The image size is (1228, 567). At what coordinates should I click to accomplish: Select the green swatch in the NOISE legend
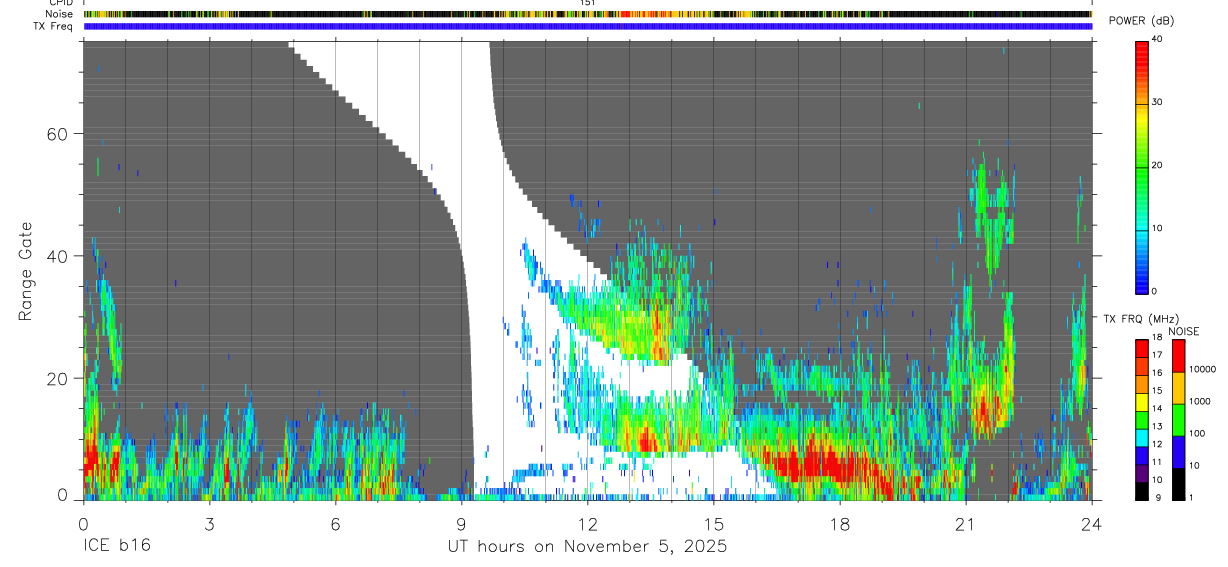pos(1178,420)
